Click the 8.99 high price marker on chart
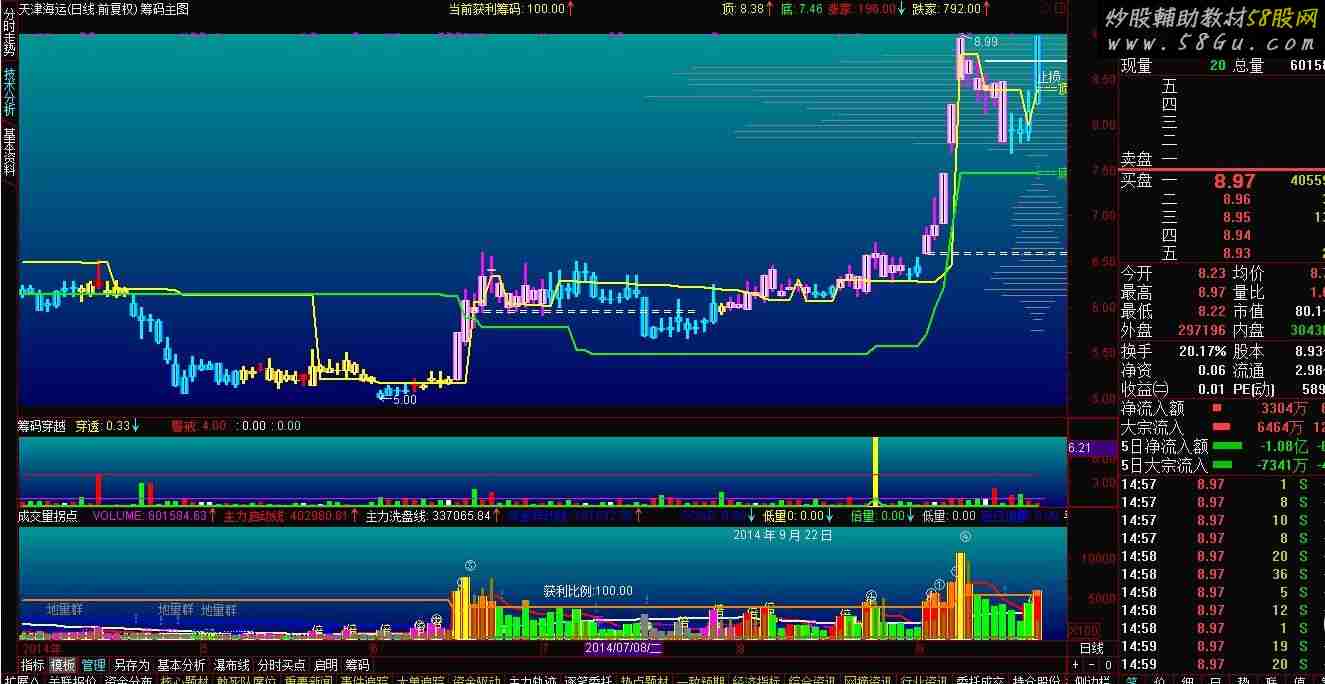The image size is (1325, 684). pos(985,42)
